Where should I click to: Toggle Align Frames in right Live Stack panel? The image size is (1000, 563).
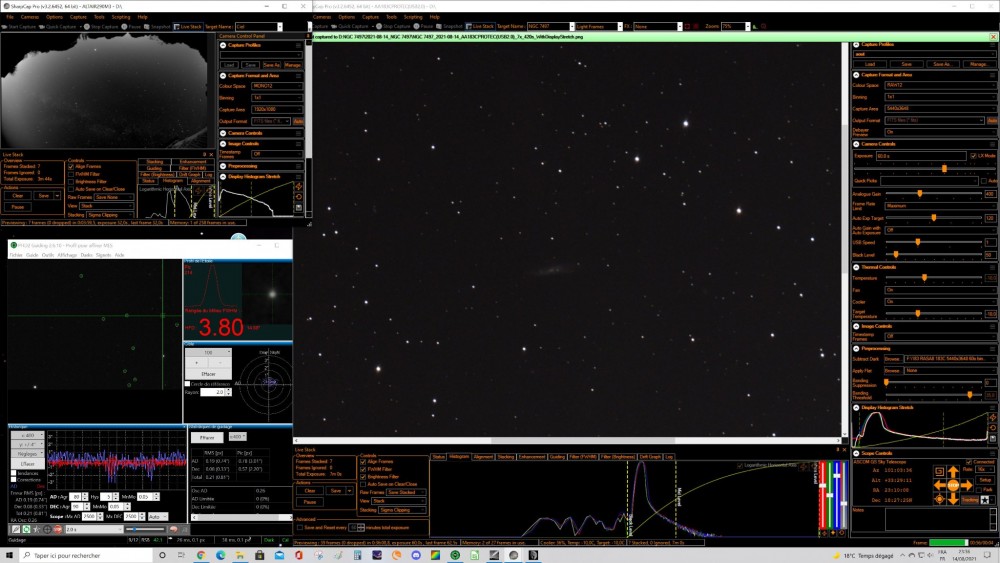point(363,461)
